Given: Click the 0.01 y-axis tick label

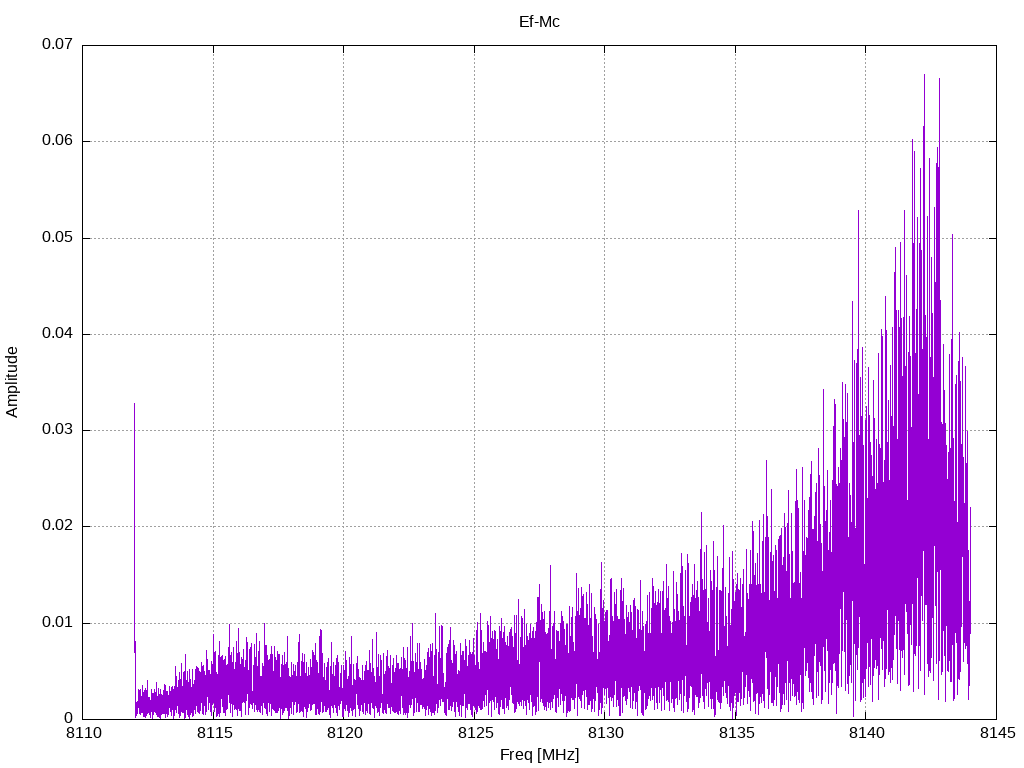Looking at the screenshot, I should (x=57, y=622).
